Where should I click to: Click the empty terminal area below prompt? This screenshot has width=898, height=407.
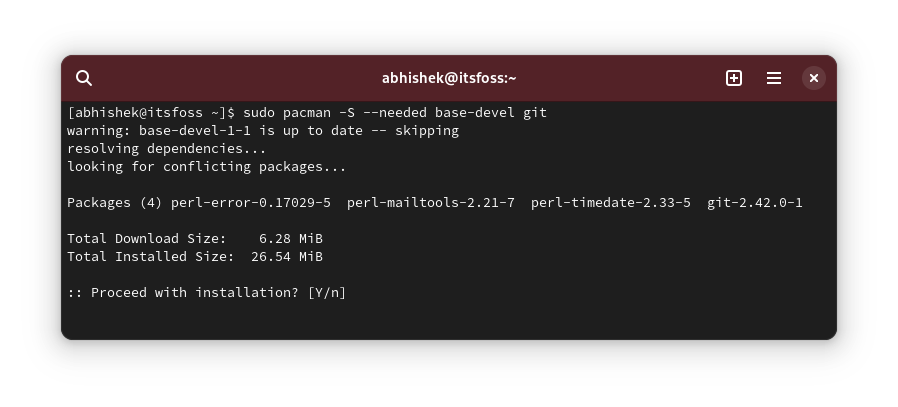[449, 319]
